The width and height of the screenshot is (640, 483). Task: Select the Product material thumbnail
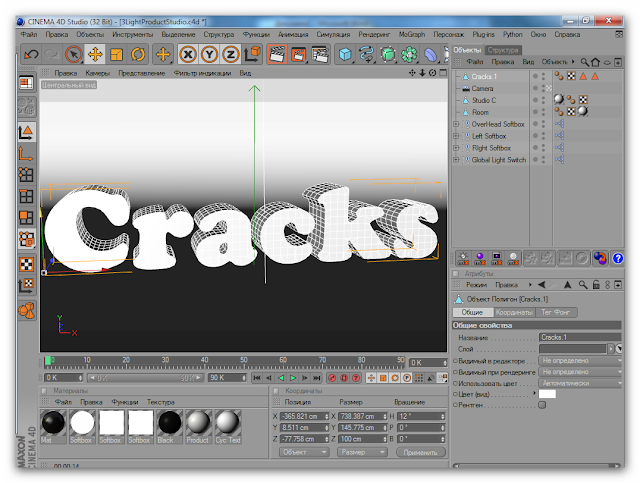click(198, 427)
